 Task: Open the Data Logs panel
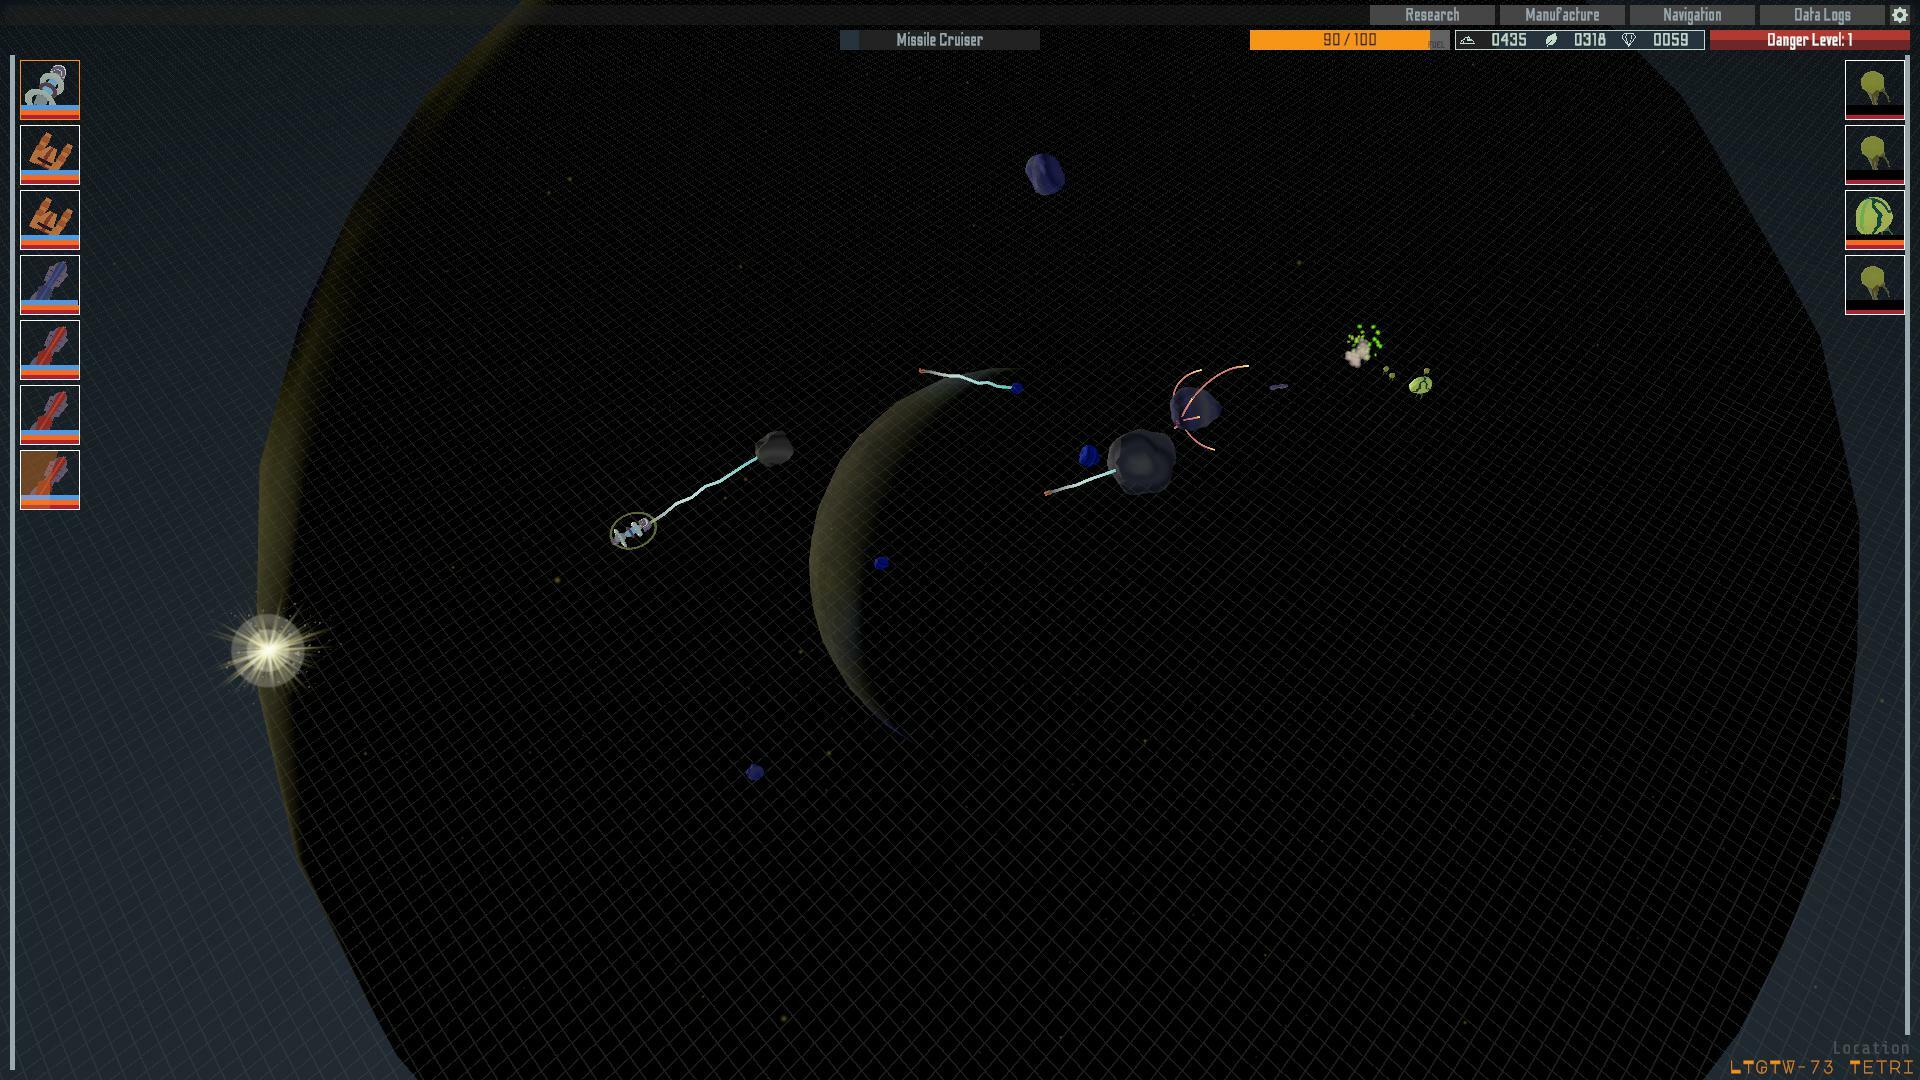pos(1821,15)
